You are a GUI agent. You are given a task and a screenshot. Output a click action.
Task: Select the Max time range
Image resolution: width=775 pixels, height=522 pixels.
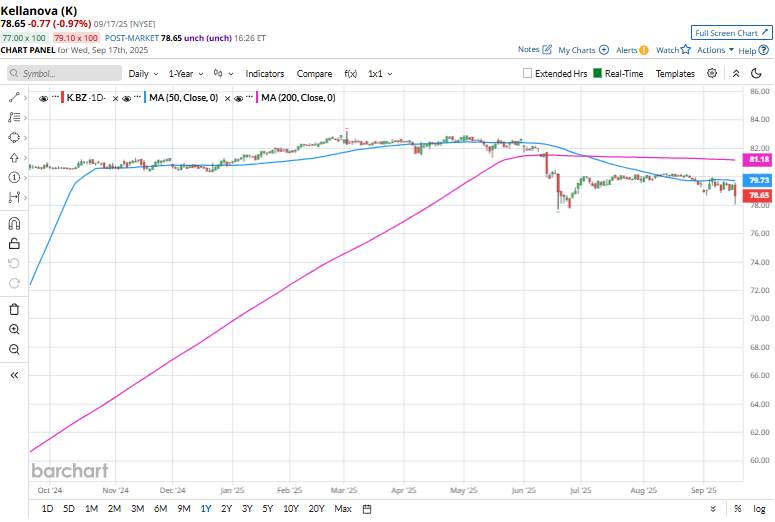click(343, 509)
